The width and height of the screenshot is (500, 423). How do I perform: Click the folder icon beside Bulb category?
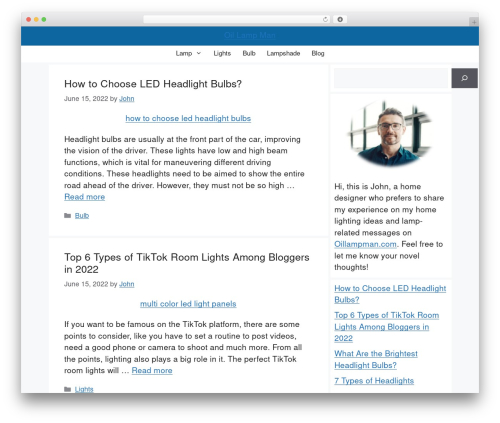point(68,216)
